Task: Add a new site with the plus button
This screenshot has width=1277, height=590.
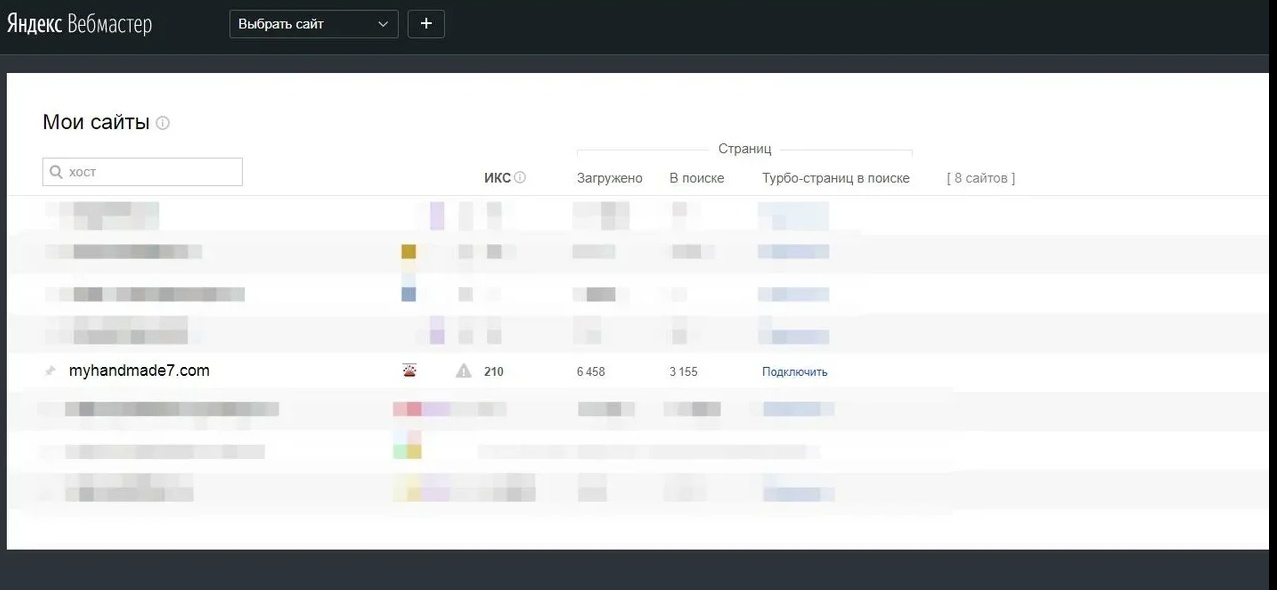Action: click(426, 24)
